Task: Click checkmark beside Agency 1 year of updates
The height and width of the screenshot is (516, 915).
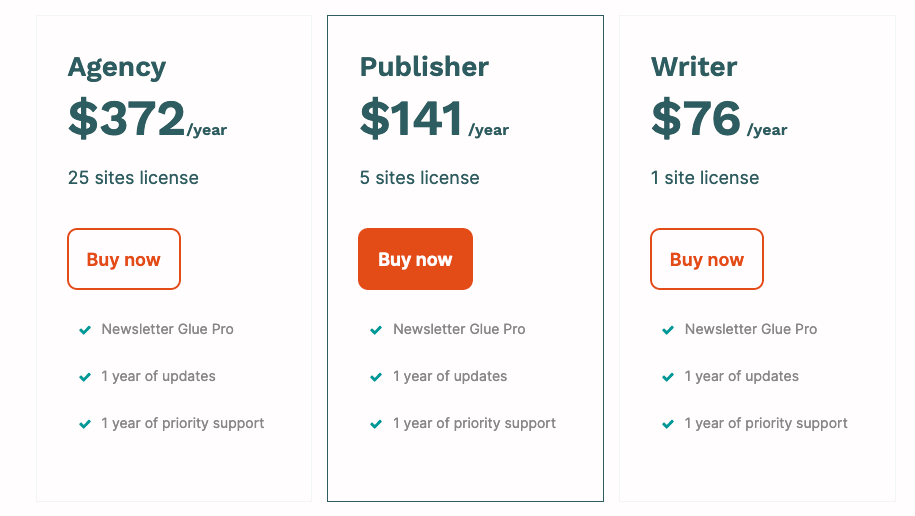Action: 85,377
